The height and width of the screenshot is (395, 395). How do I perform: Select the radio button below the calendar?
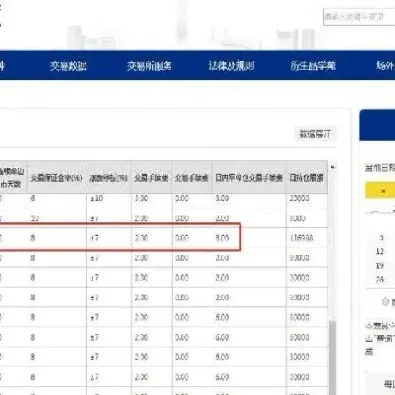click(385, 302)
